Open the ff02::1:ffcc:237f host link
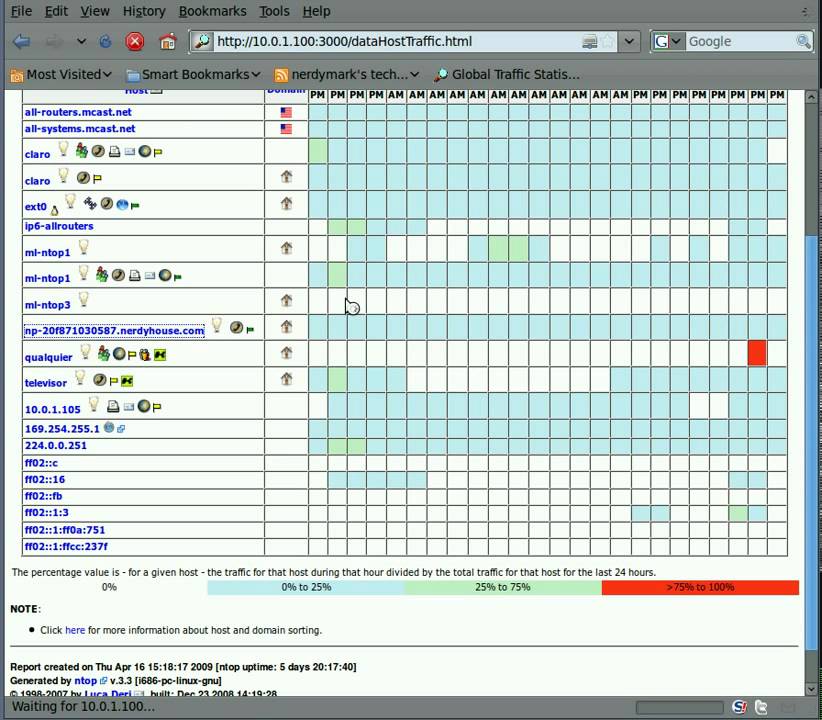Viewport: 822px width, 720px height. point(66,546)
